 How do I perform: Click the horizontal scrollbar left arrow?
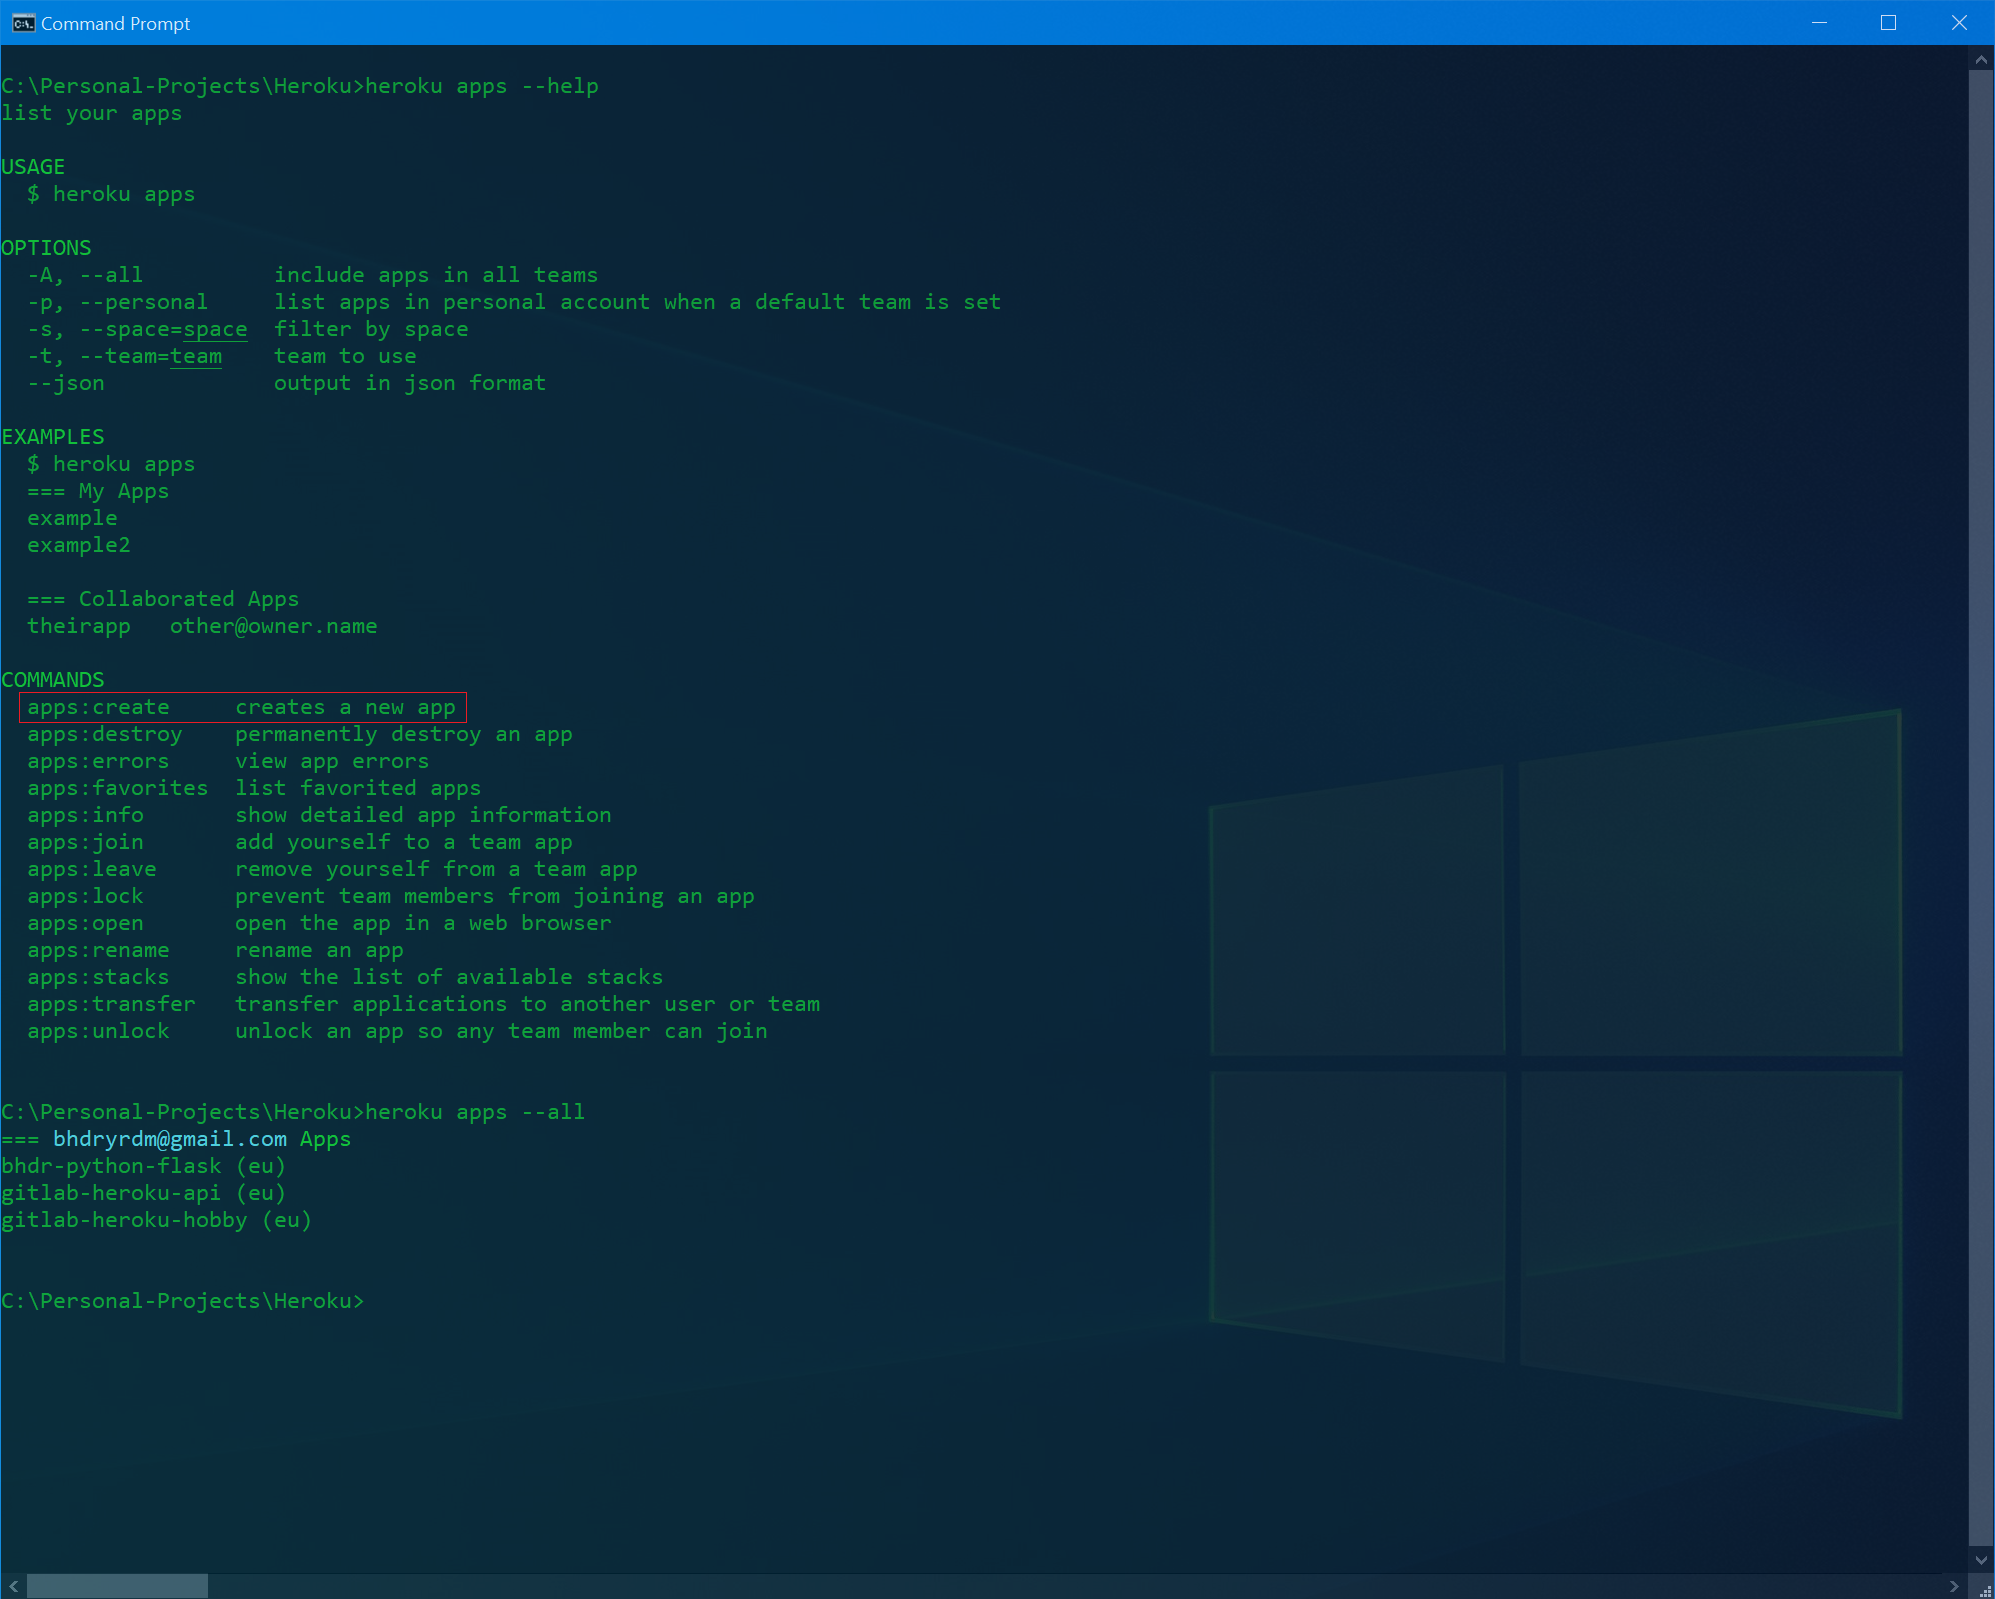tap(13, 1586)
